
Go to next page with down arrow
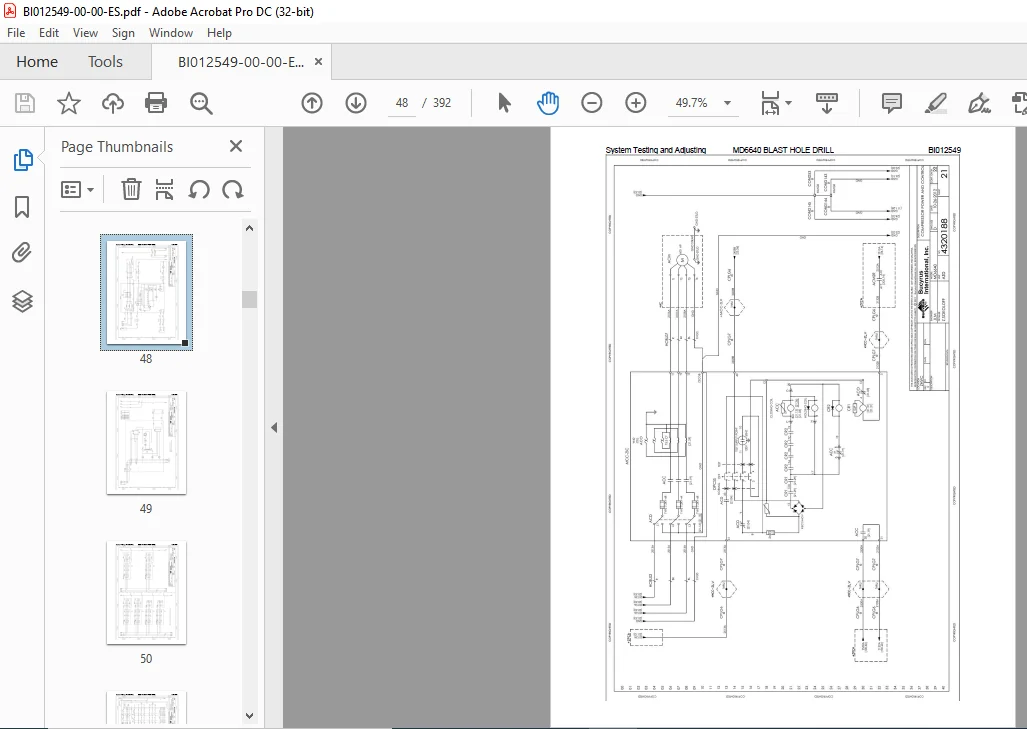point(356,103)
